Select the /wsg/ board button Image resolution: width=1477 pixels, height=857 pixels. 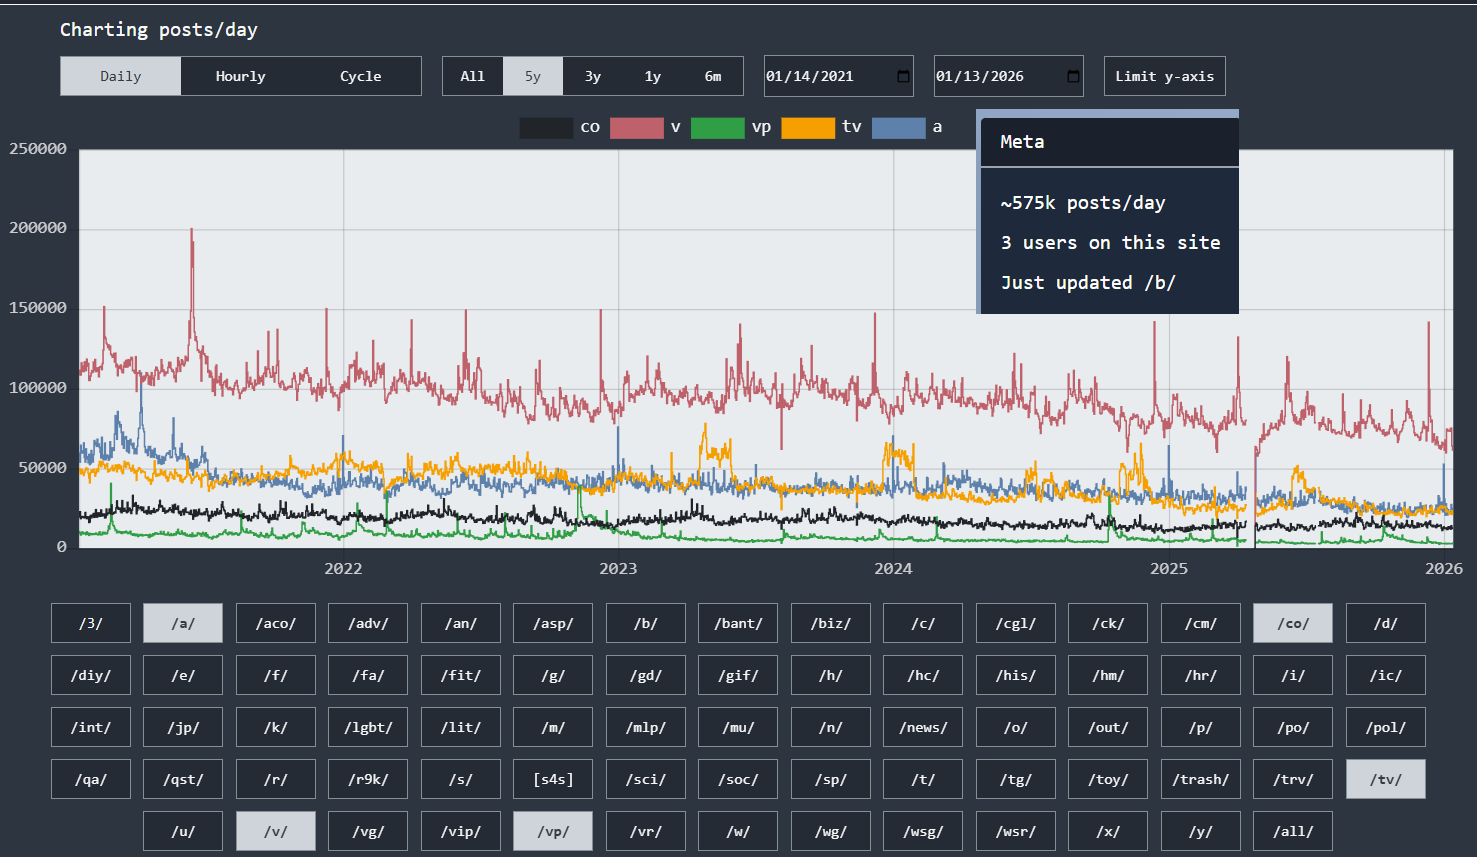[923, 831]
